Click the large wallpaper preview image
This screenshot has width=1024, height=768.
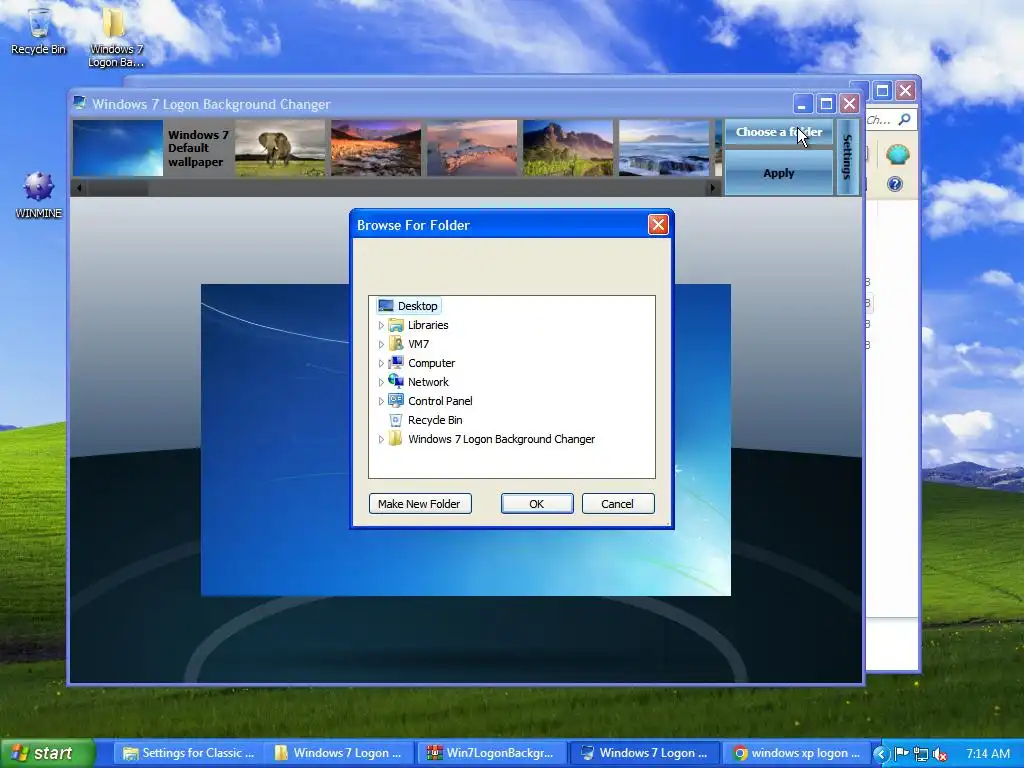point(466,440)
